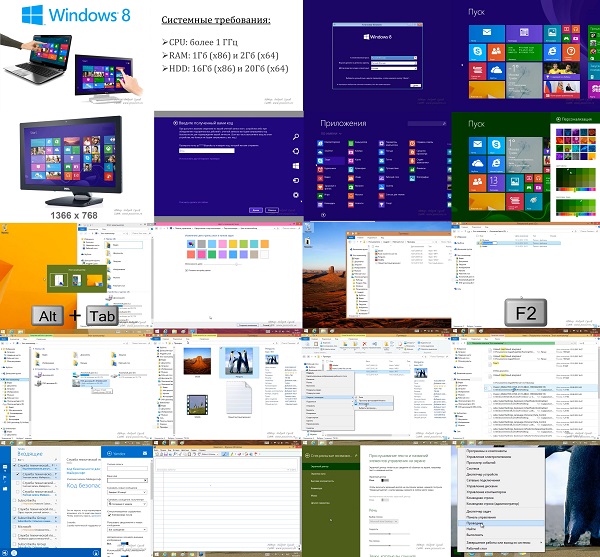Turn on the Narrator (Экранный диктор) toggle

click(385, 480)
